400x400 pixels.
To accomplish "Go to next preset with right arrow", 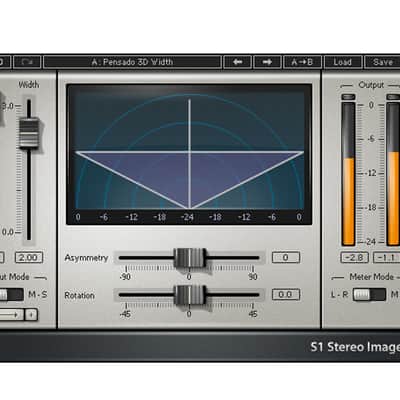I will click(x=267, y=62).
